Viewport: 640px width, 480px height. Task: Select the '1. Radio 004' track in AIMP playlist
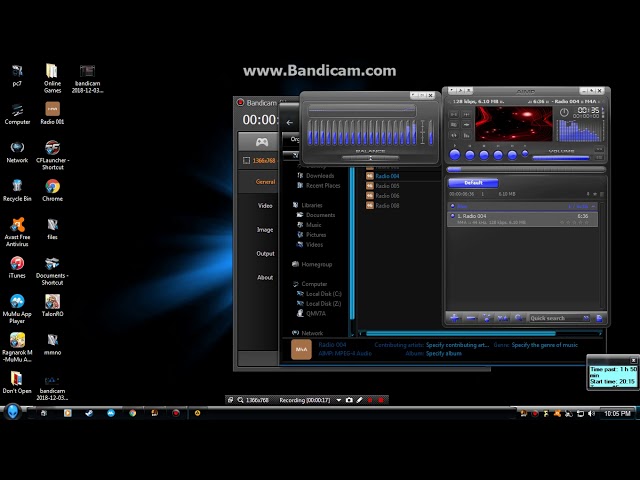click(x=522, y=219)
